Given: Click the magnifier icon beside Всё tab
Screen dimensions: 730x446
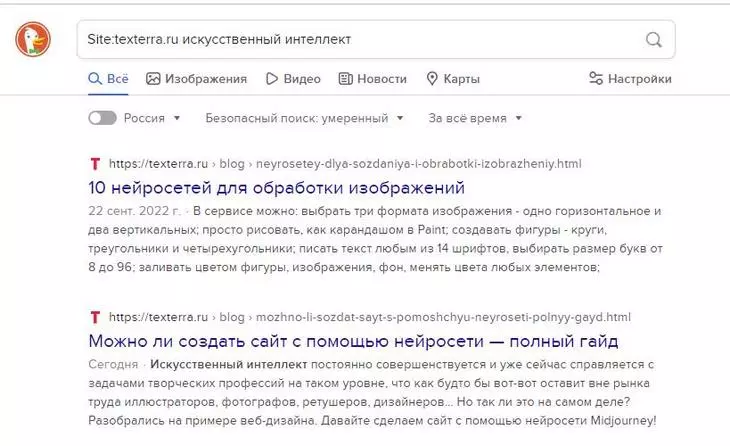Looking at the screenshot, I should click(x=95, y=79).
